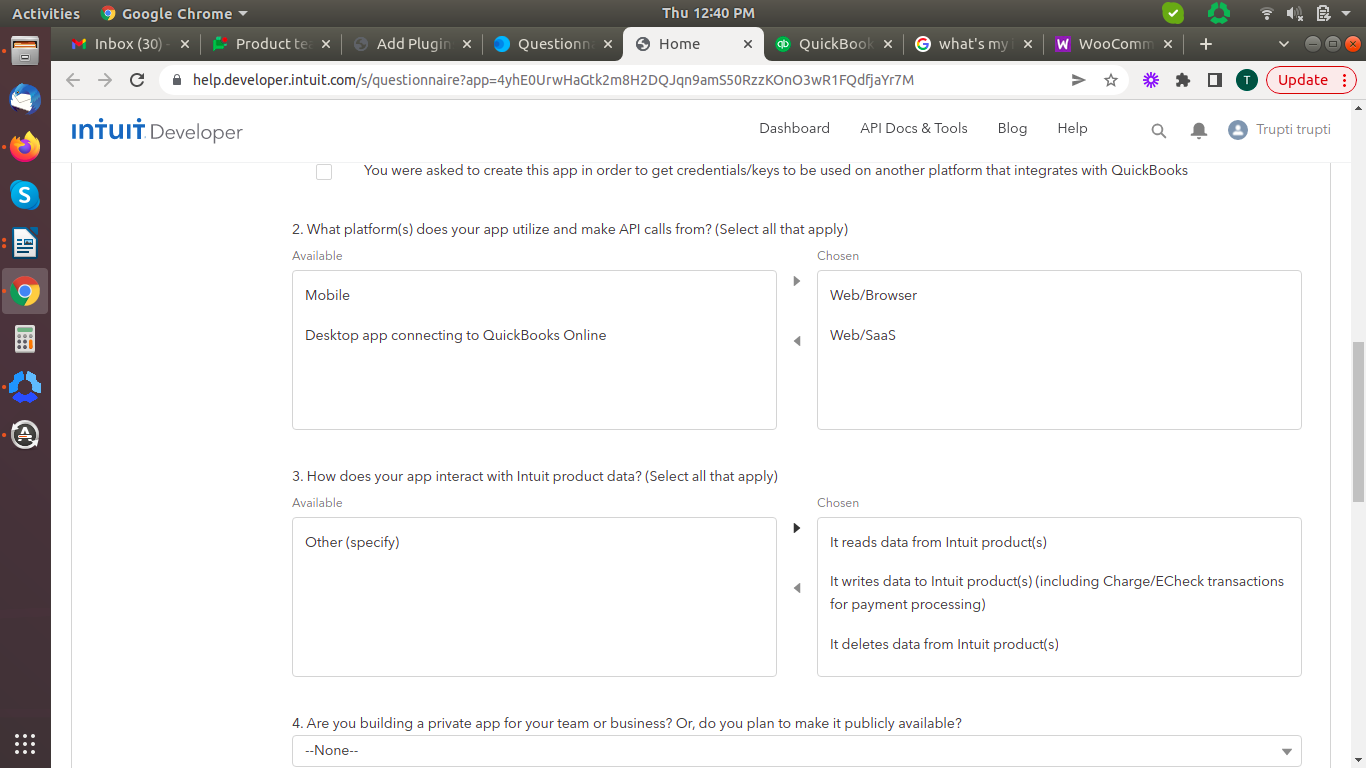Image resolution: width=1366 pixels, height=768 pixels.
Task: Select Mobile in the Available platforms list
Action: coord(328,295)
